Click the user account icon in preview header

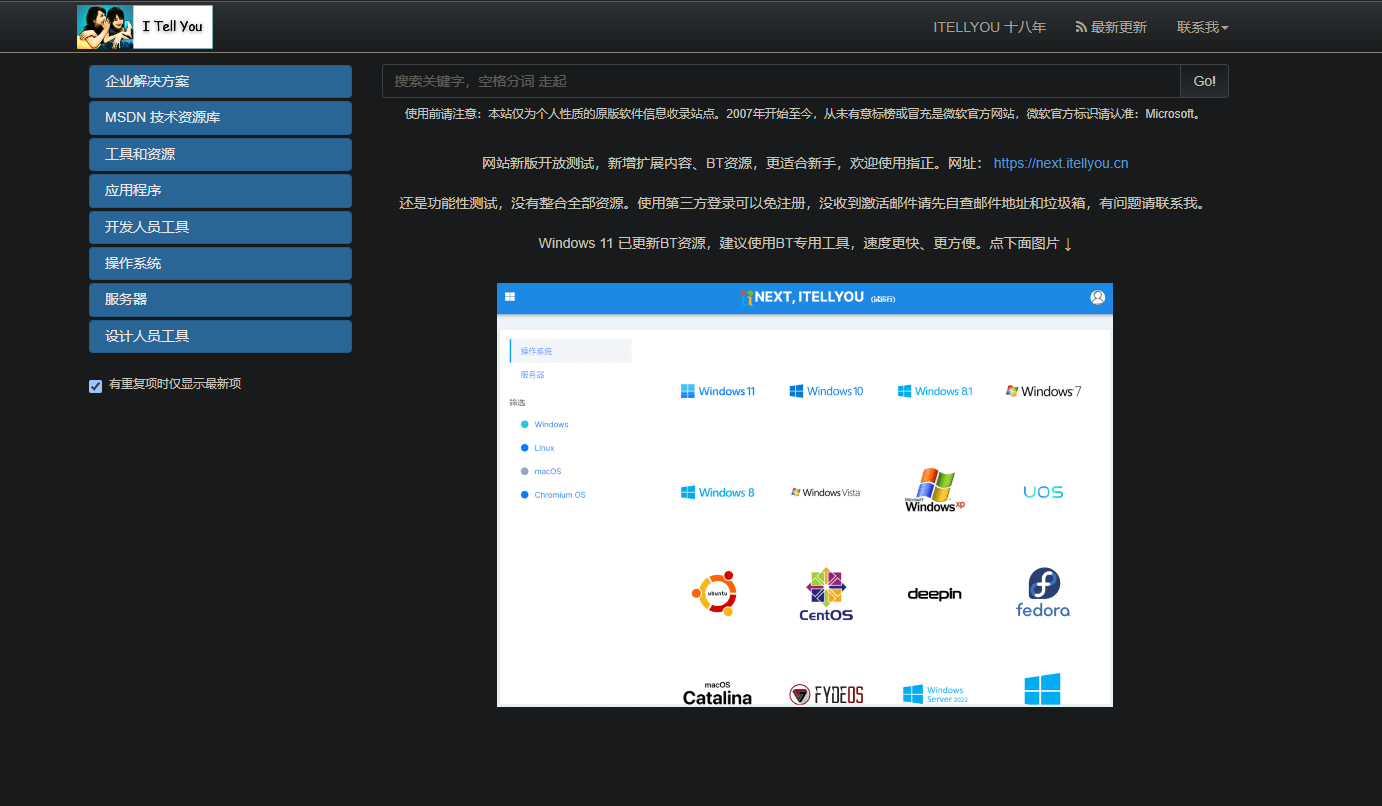pos(1097,297)
